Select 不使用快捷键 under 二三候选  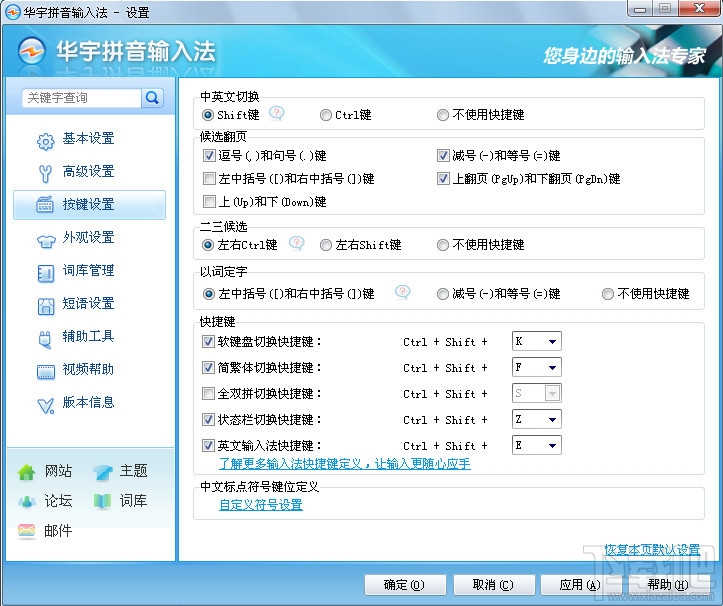480,245
